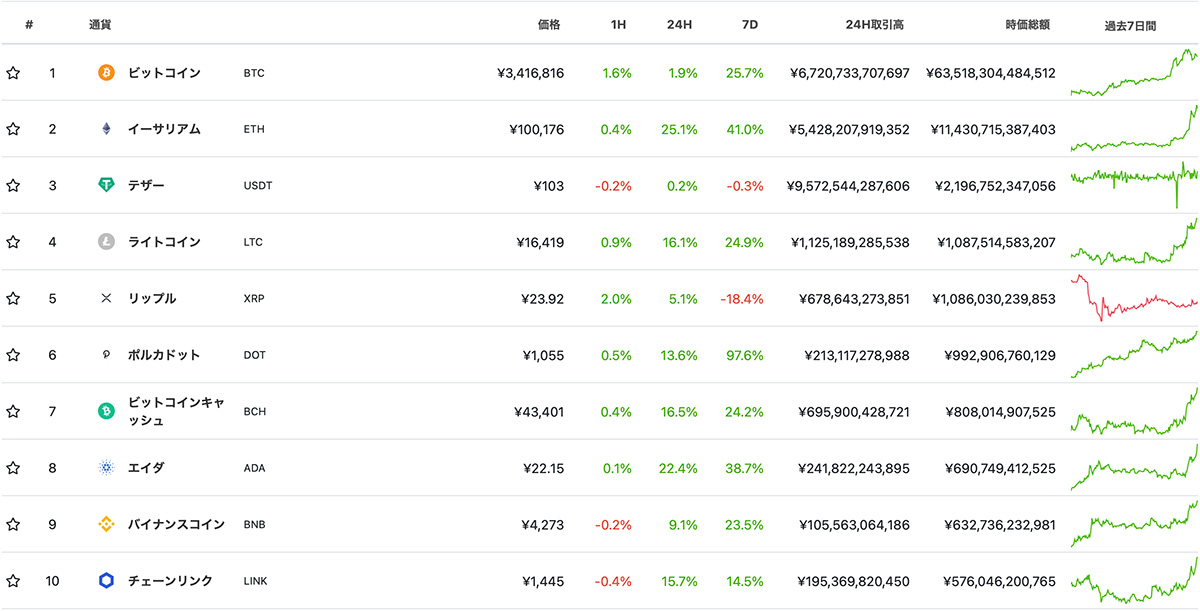View the Cardano ADA 7-day sparkline
The image size is (1200, 611).
(1134, 467)
